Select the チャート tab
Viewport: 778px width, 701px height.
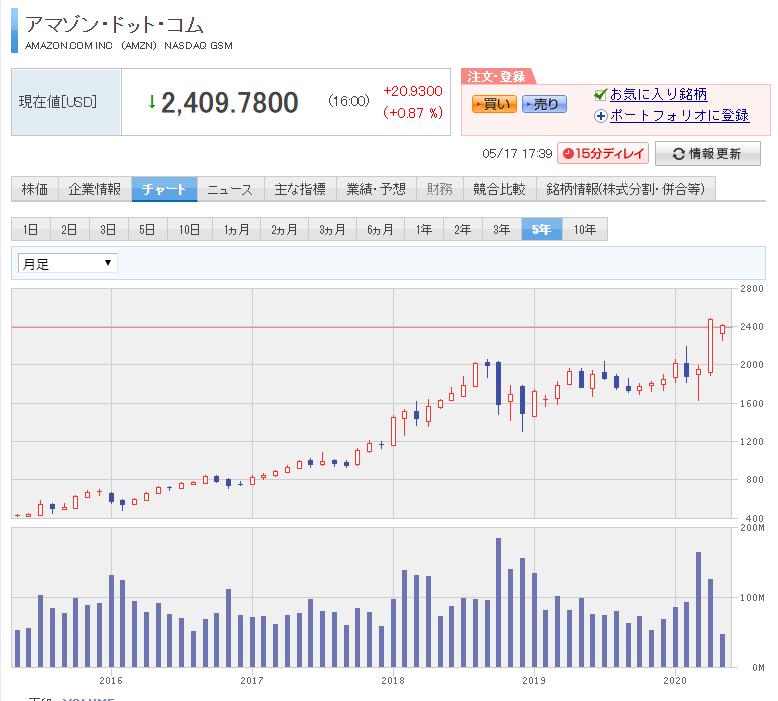(164, 189)
